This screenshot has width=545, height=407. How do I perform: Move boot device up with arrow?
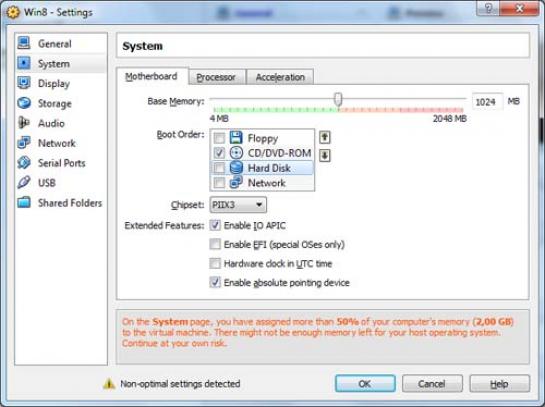[325, 137]
